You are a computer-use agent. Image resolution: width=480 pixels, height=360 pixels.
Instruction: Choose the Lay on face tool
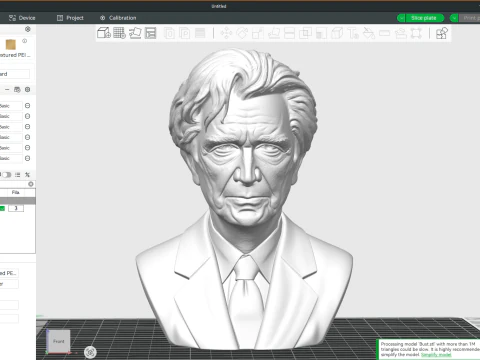point(274,33)
